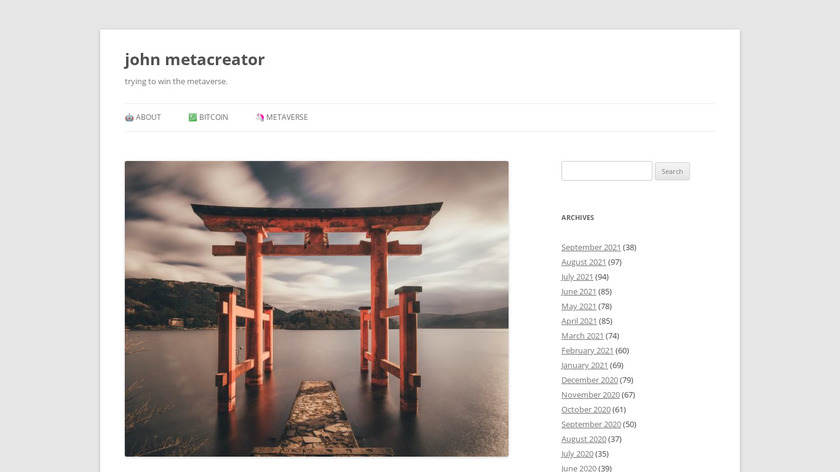The height and width of the screenshot is (472, 840).
Task: Click the robot icon beside About
Action: (x=129, y=117)
